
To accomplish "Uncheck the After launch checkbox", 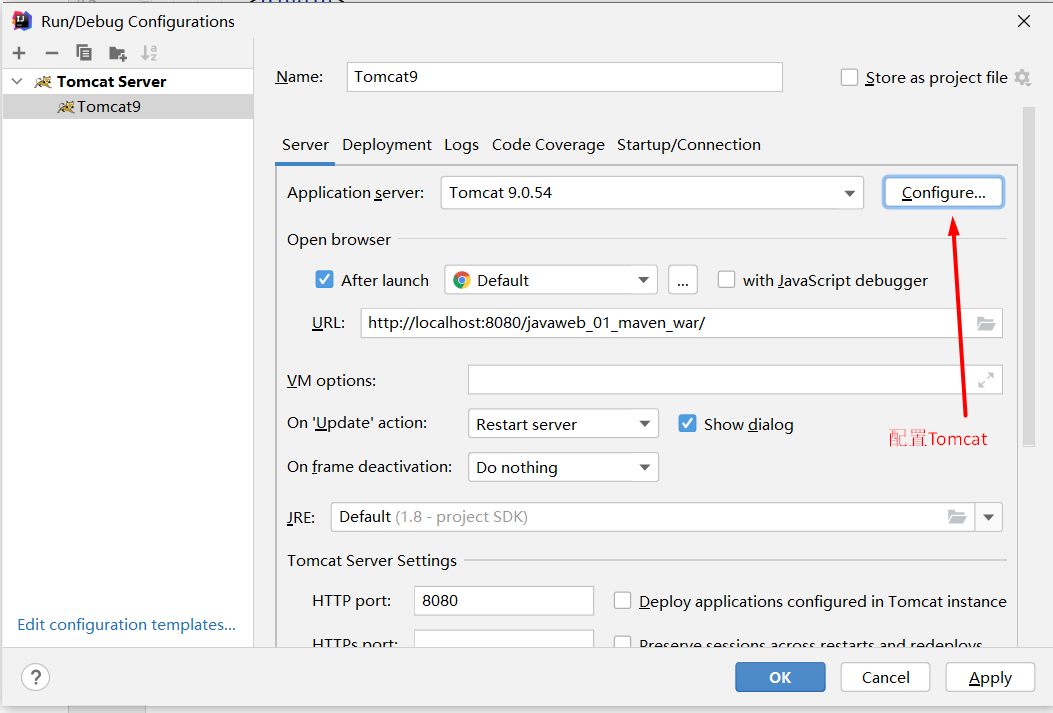I will coord(324,280).
